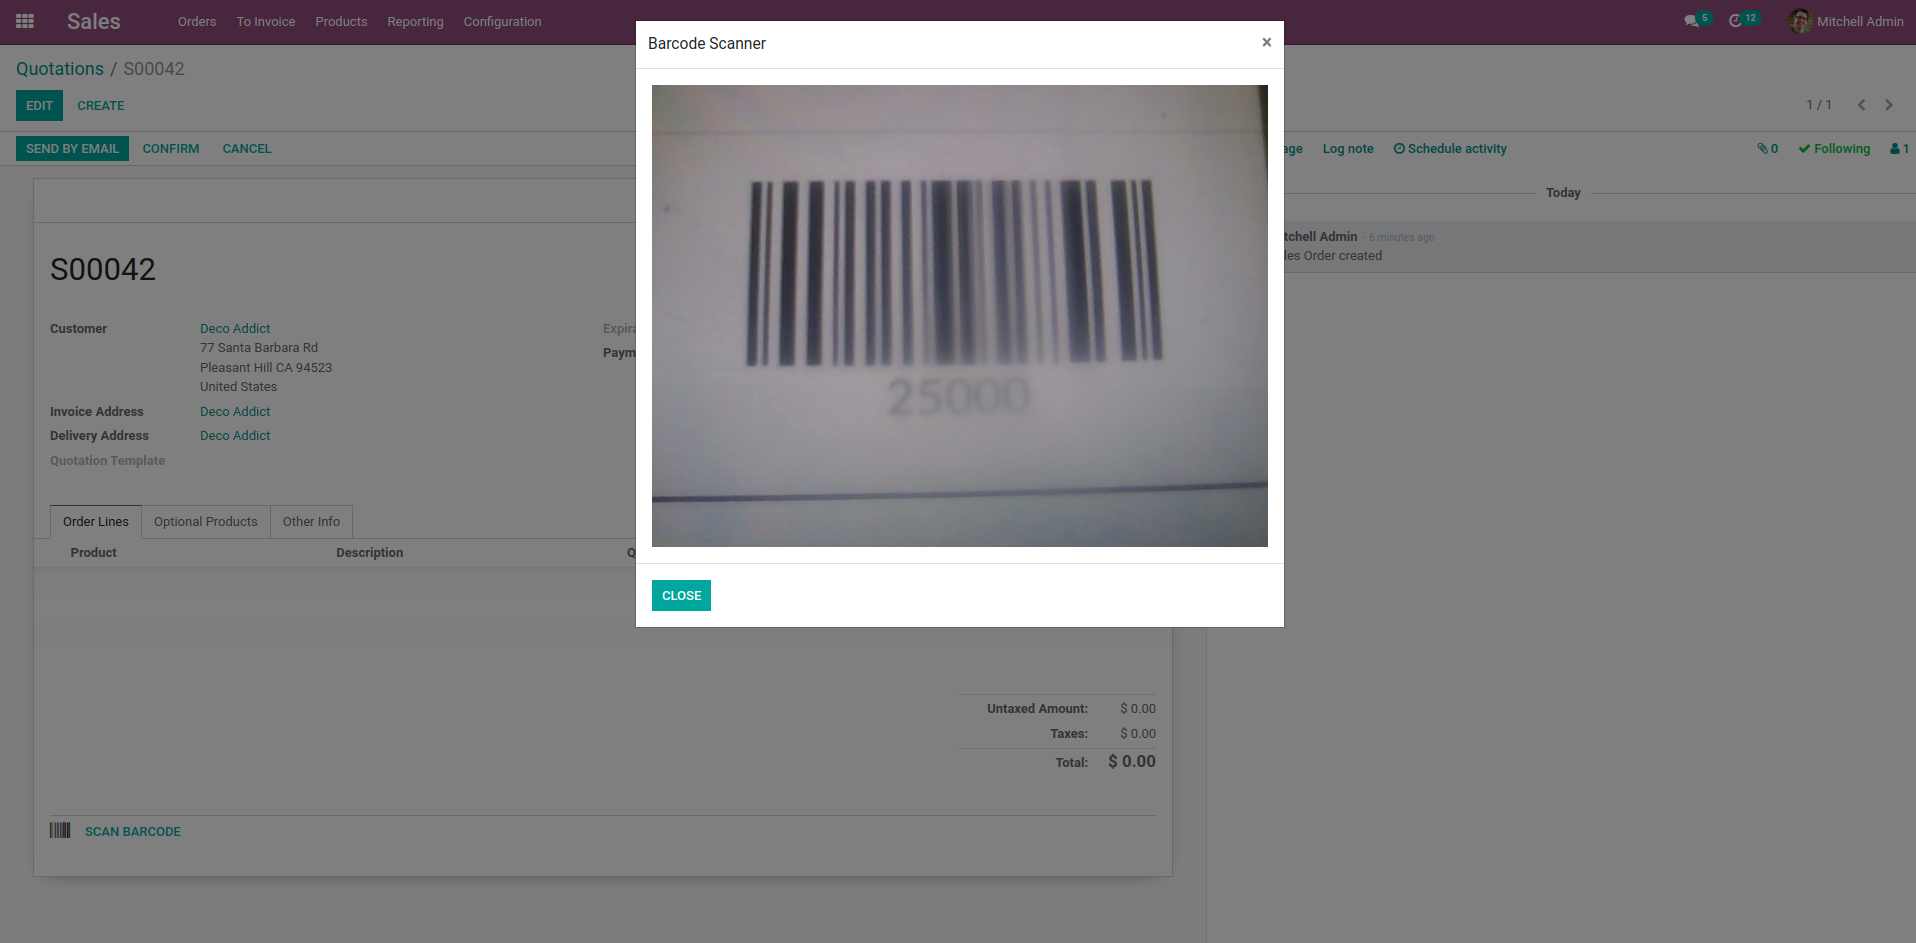Close the Barcode Scanner dialog with X
This screenshot has width=1916, height=943.
(1266, 42)
